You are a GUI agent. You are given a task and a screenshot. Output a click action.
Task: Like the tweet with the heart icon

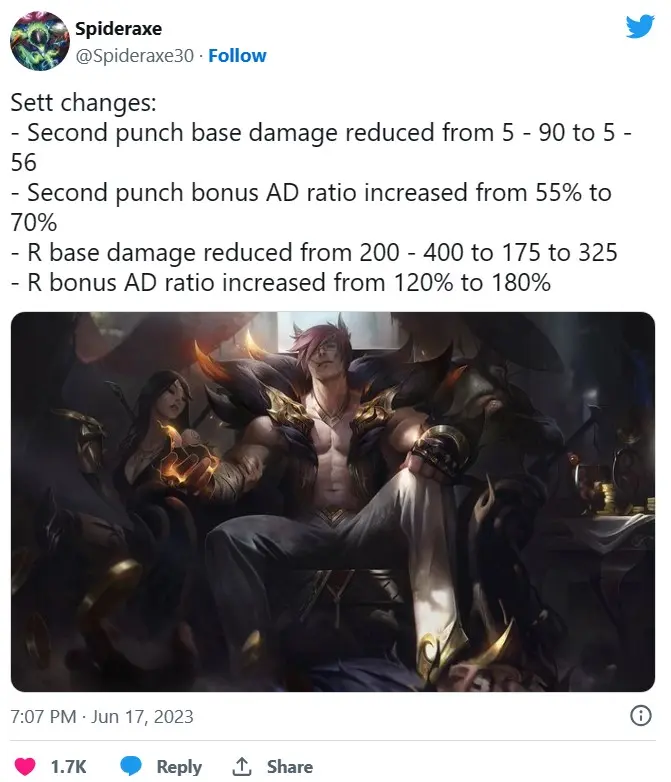[24, 766]
